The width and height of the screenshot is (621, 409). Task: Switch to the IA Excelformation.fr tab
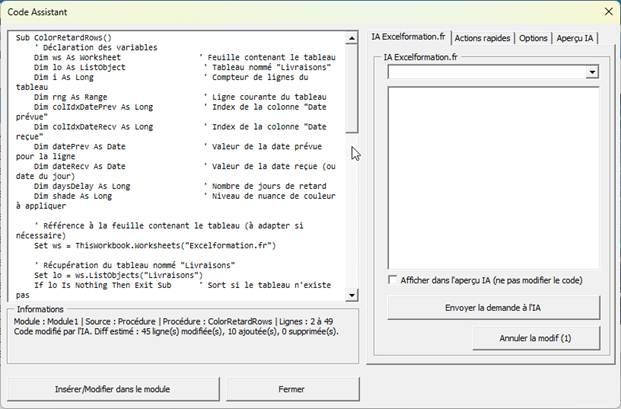click(408, 37)
